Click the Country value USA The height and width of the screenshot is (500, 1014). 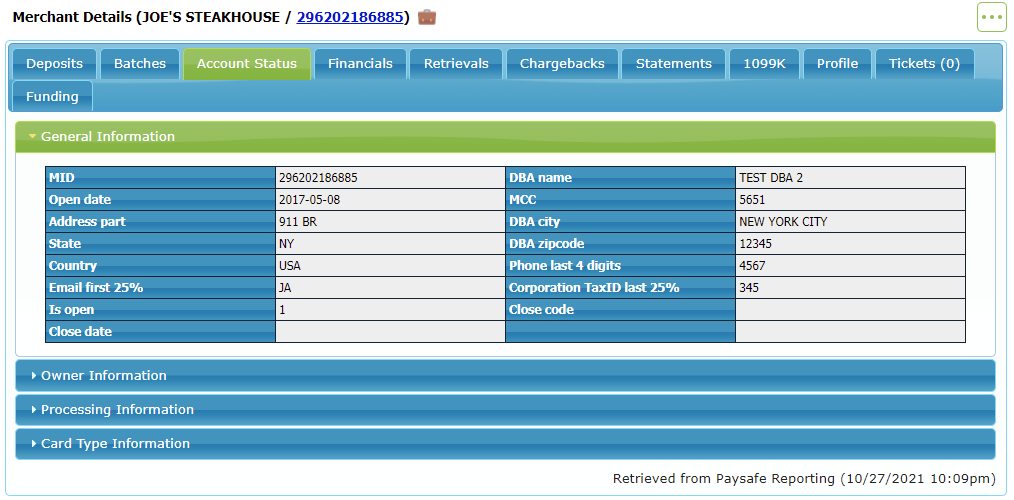click(x=390, y=266)
